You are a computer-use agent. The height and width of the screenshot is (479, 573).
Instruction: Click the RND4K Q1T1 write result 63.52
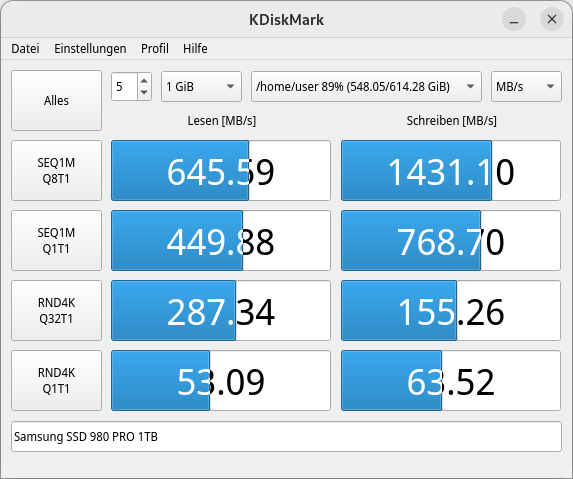tap(451, 381)
